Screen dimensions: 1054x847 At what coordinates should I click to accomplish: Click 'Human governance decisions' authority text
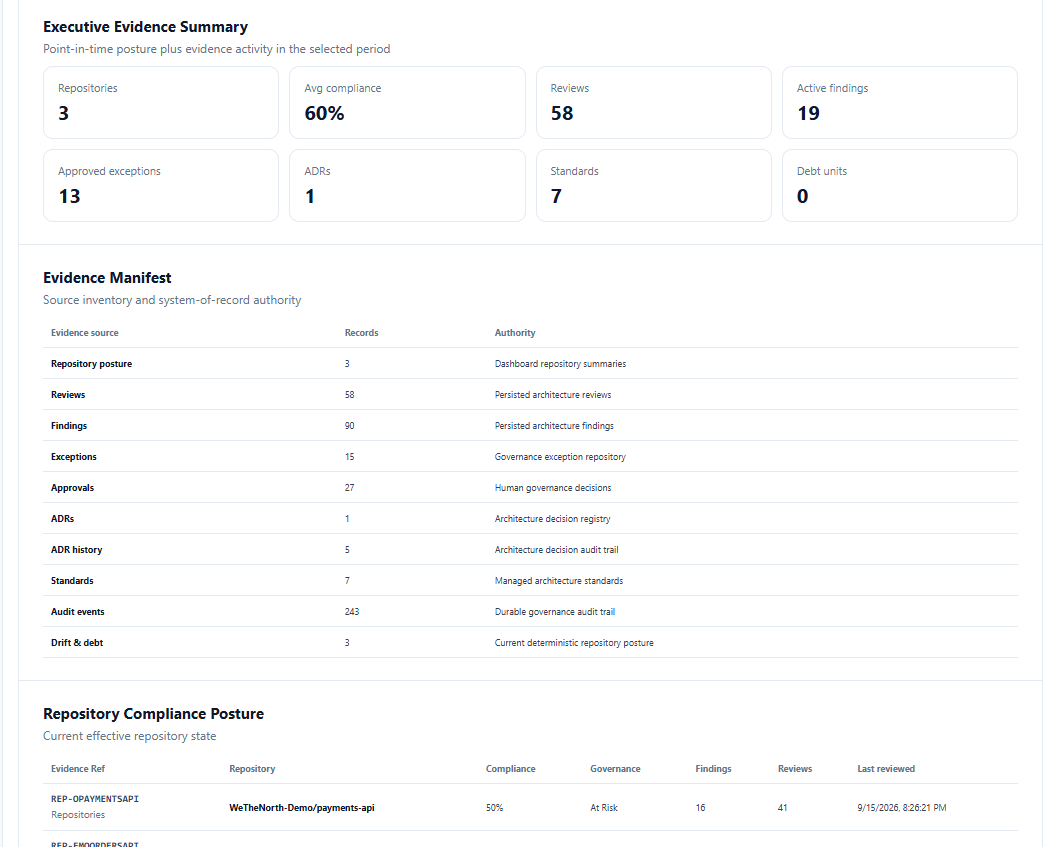(553, 487)
